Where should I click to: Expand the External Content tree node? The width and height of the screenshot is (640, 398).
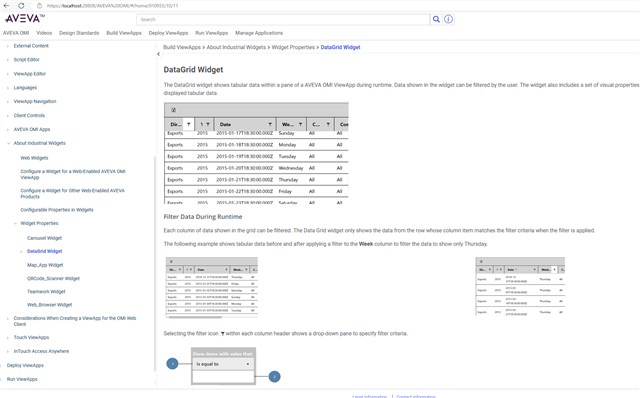[8, 46]
